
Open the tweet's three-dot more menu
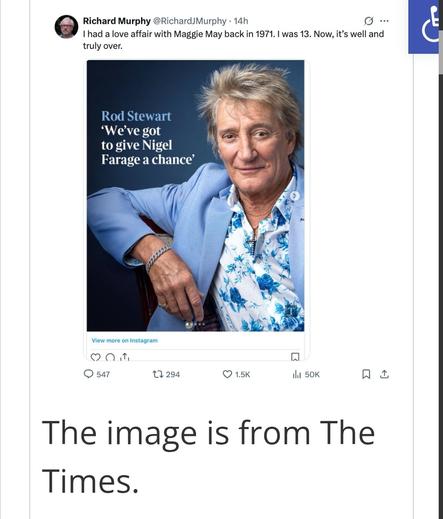click(384, 21)
